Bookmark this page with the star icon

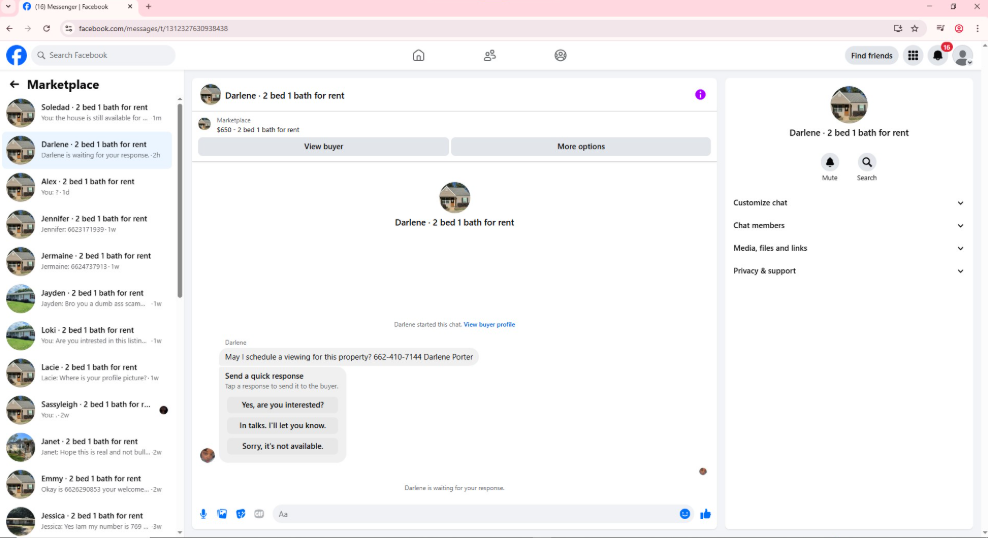pos(914,28)
